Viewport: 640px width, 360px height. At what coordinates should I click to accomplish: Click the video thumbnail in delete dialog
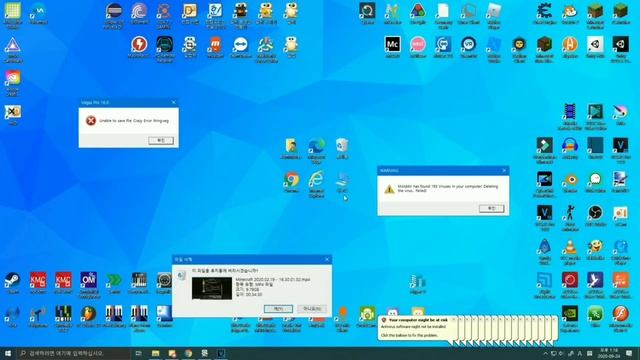(212, 288)
